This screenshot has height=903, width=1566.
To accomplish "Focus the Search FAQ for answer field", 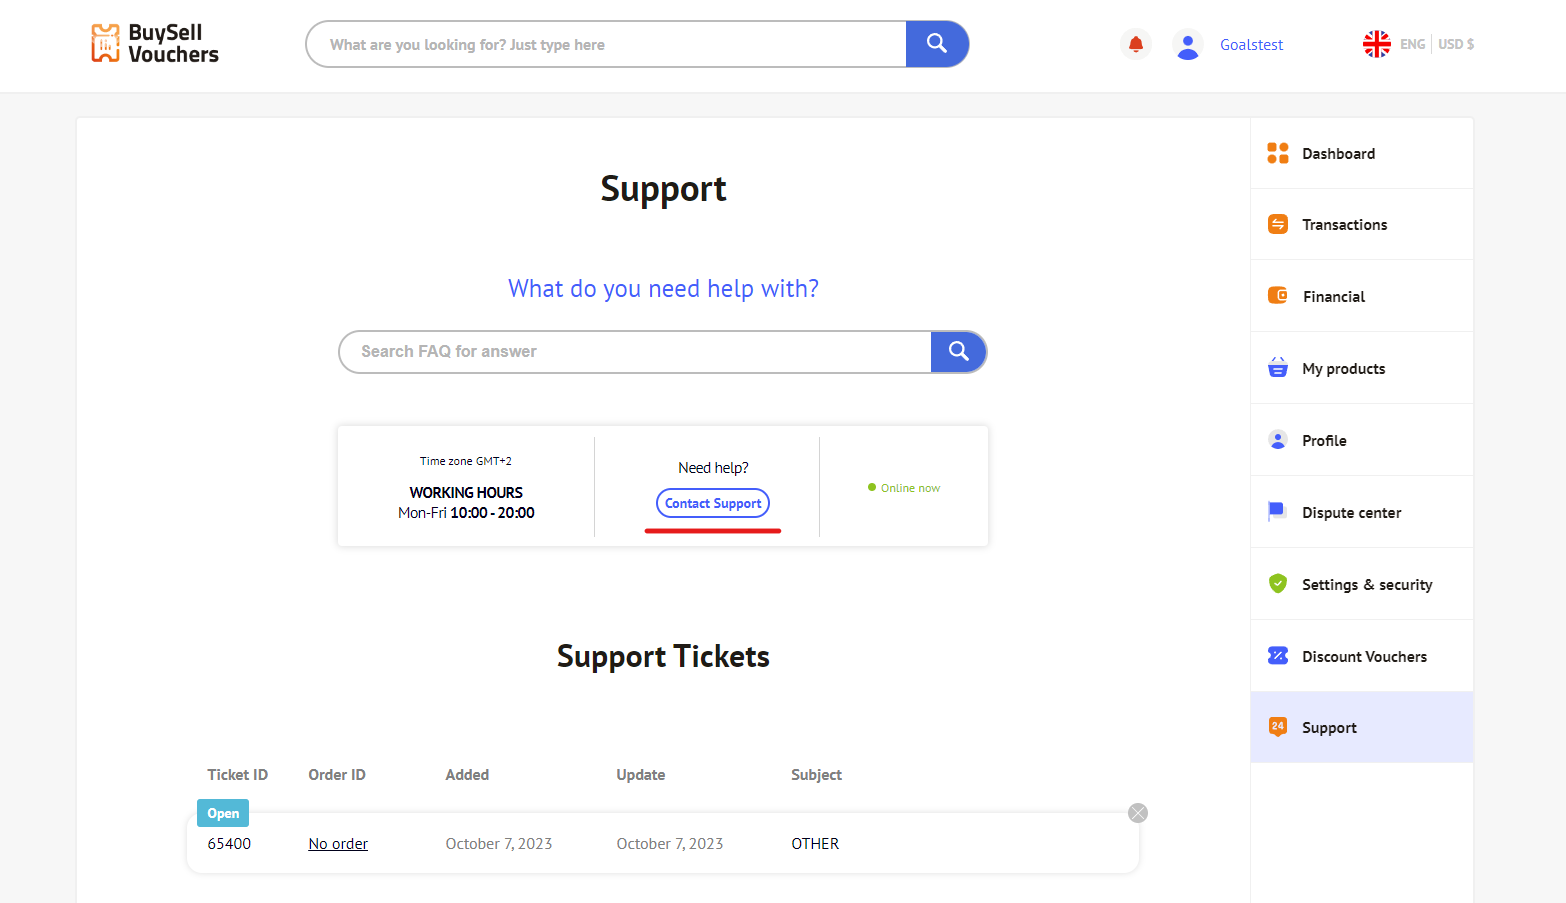I will point(635,352).
